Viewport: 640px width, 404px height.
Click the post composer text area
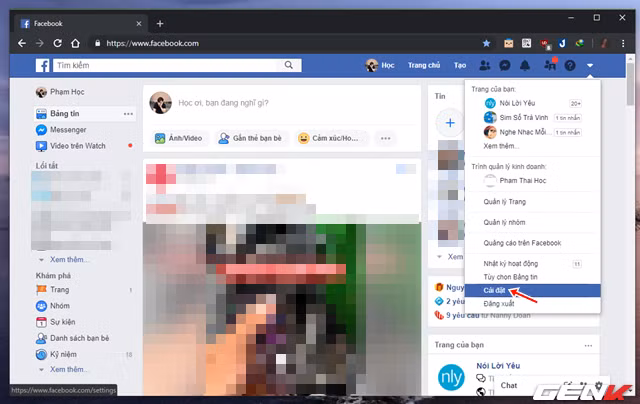point(223,103)
